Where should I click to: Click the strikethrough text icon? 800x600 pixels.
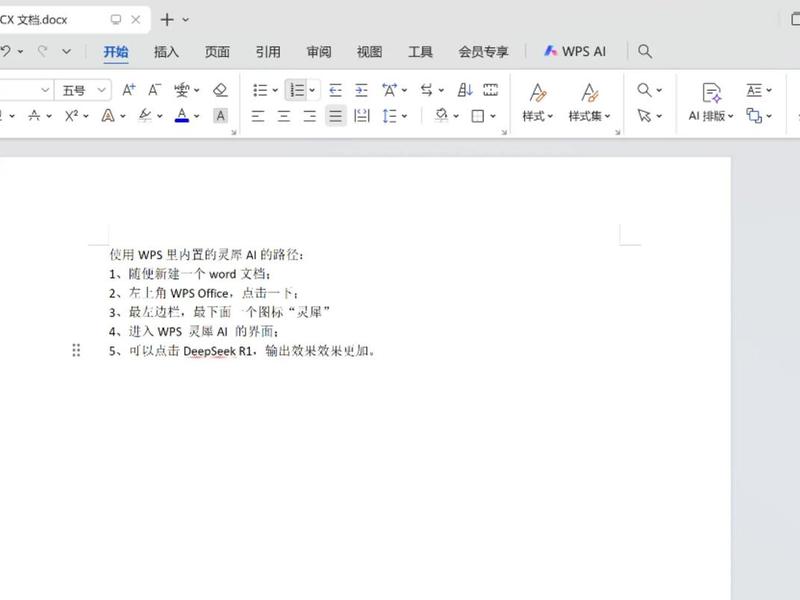coord(34,116)
